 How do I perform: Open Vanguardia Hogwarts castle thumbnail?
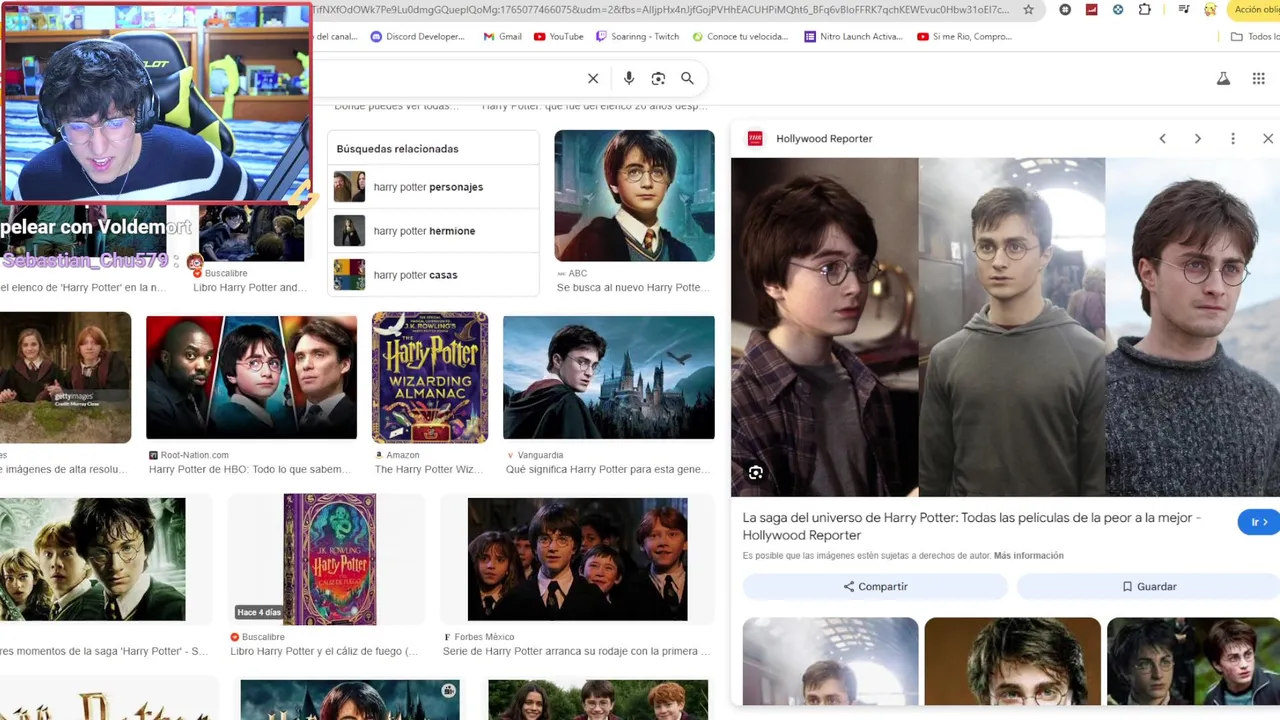point(609,378)
